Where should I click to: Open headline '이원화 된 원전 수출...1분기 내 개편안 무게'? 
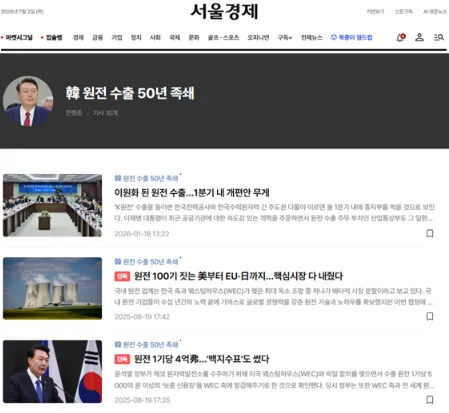[192, 192]
